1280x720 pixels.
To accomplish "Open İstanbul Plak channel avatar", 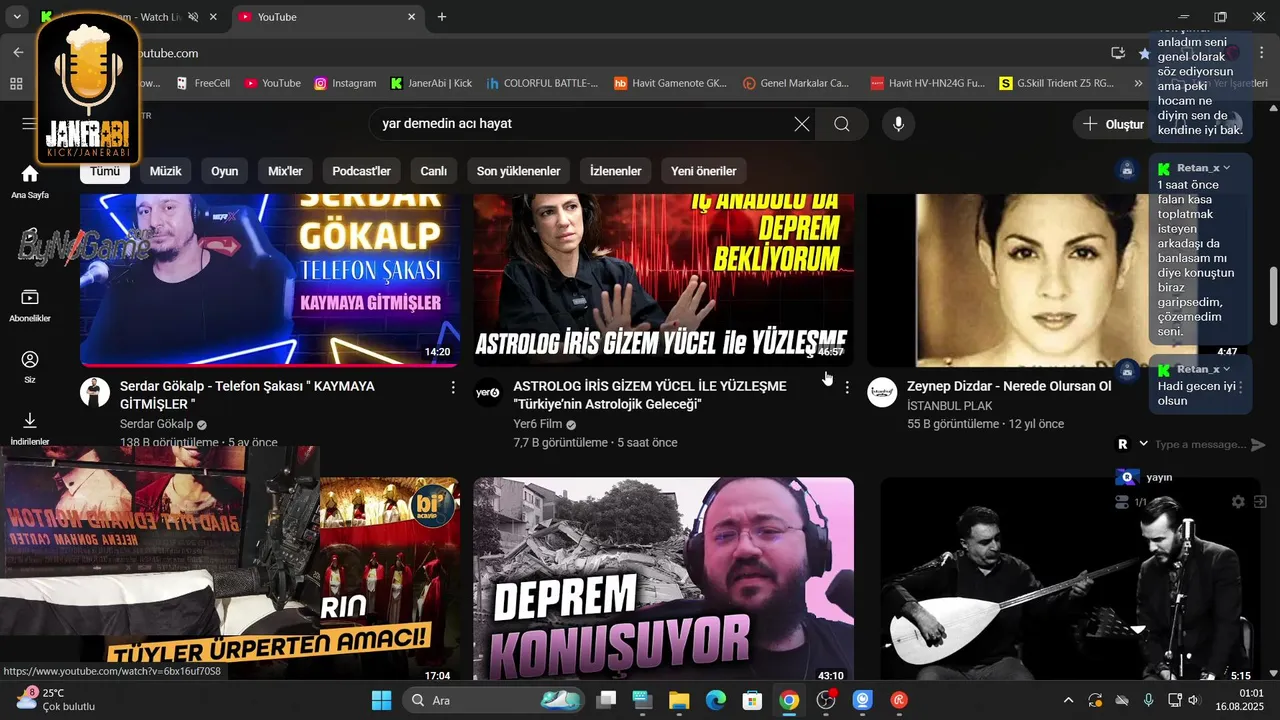I will point(882,392).
